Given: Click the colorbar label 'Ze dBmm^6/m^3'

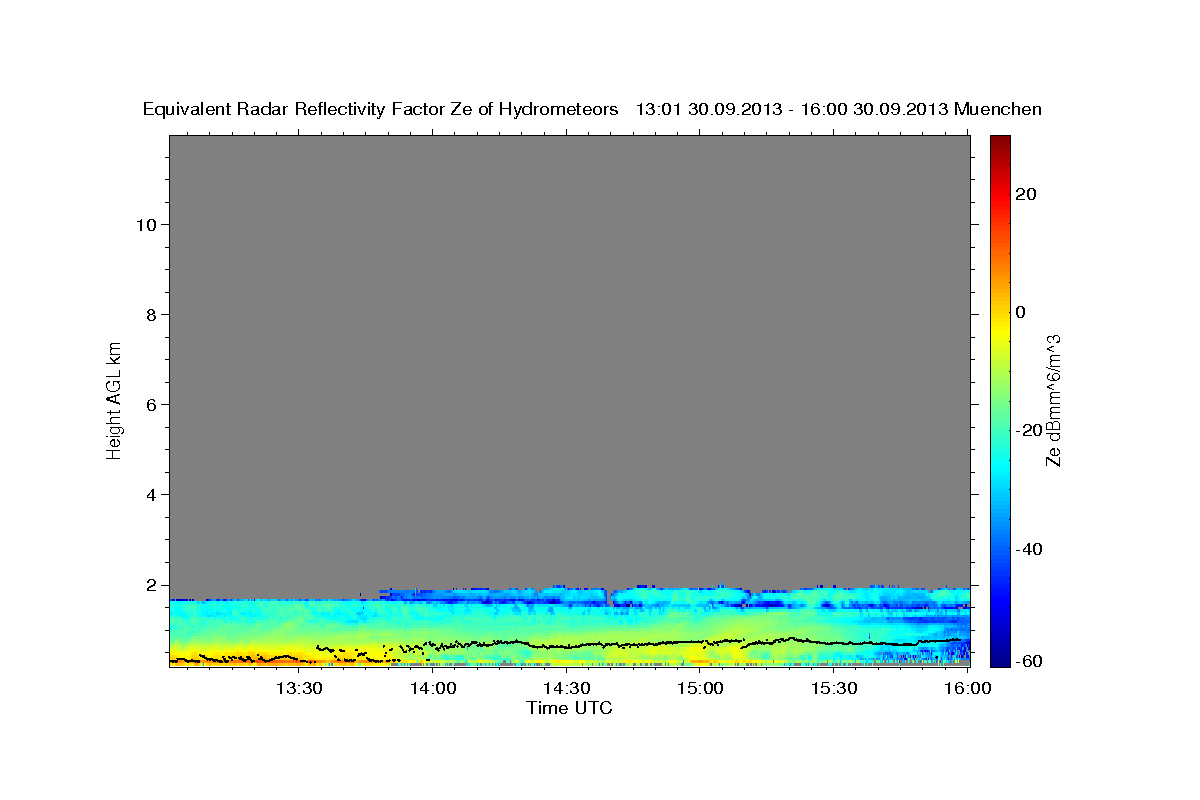Looking at the screenshot, I should 1053,400.
